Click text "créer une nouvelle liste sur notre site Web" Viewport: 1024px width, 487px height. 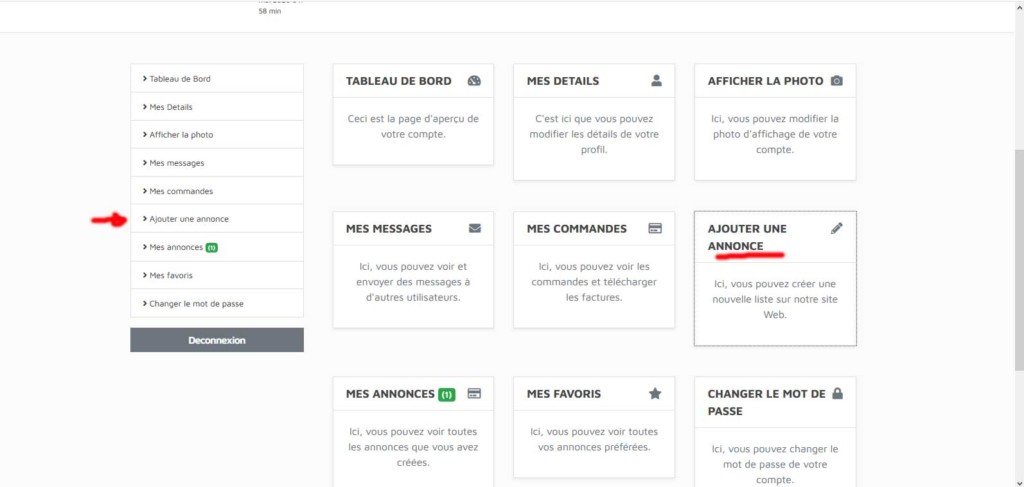click(x=775, y=299)
